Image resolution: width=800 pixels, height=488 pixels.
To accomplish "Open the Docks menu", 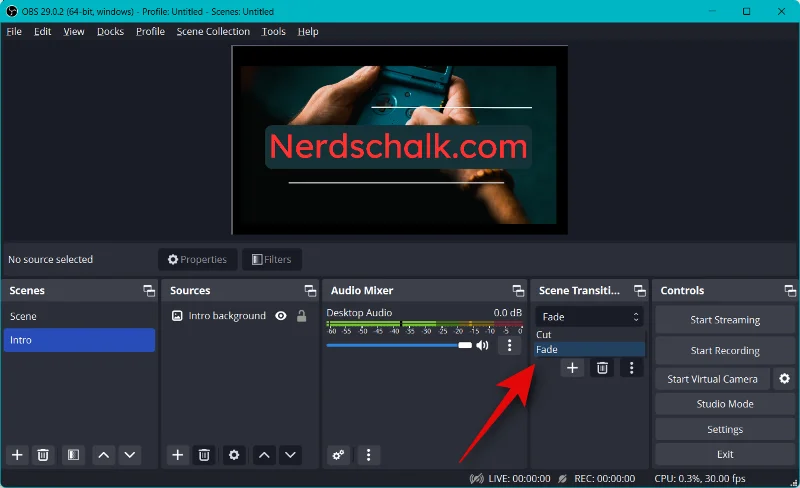I will pos(110,32).
